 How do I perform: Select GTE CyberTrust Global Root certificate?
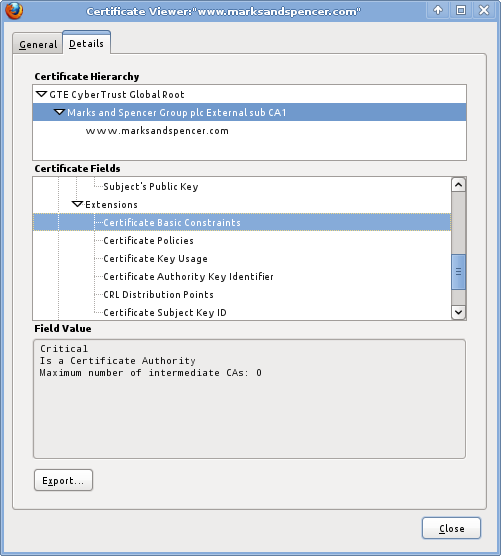249,94
